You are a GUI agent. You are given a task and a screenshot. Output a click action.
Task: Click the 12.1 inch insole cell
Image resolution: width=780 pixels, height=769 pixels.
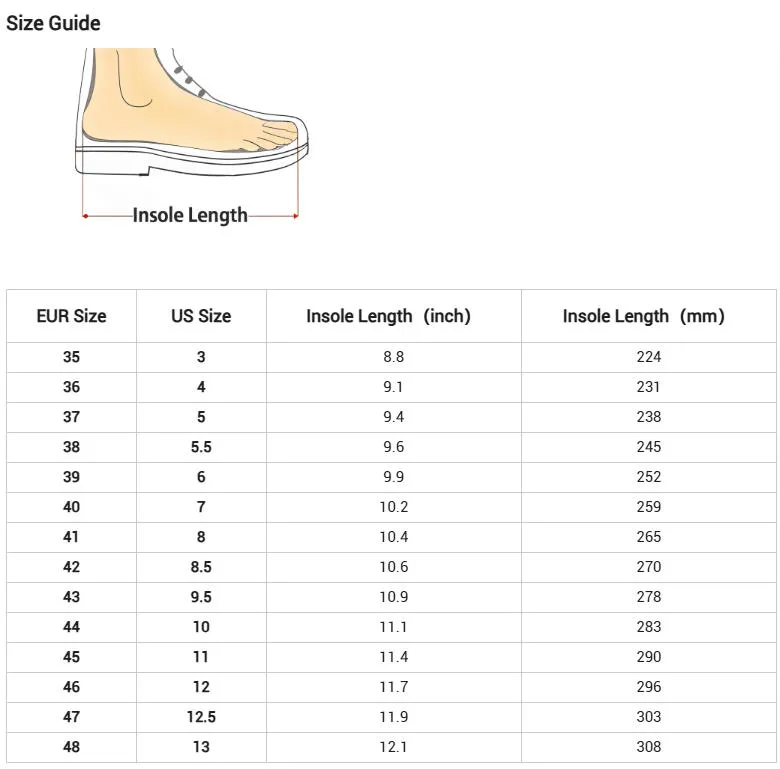(393, 747)
